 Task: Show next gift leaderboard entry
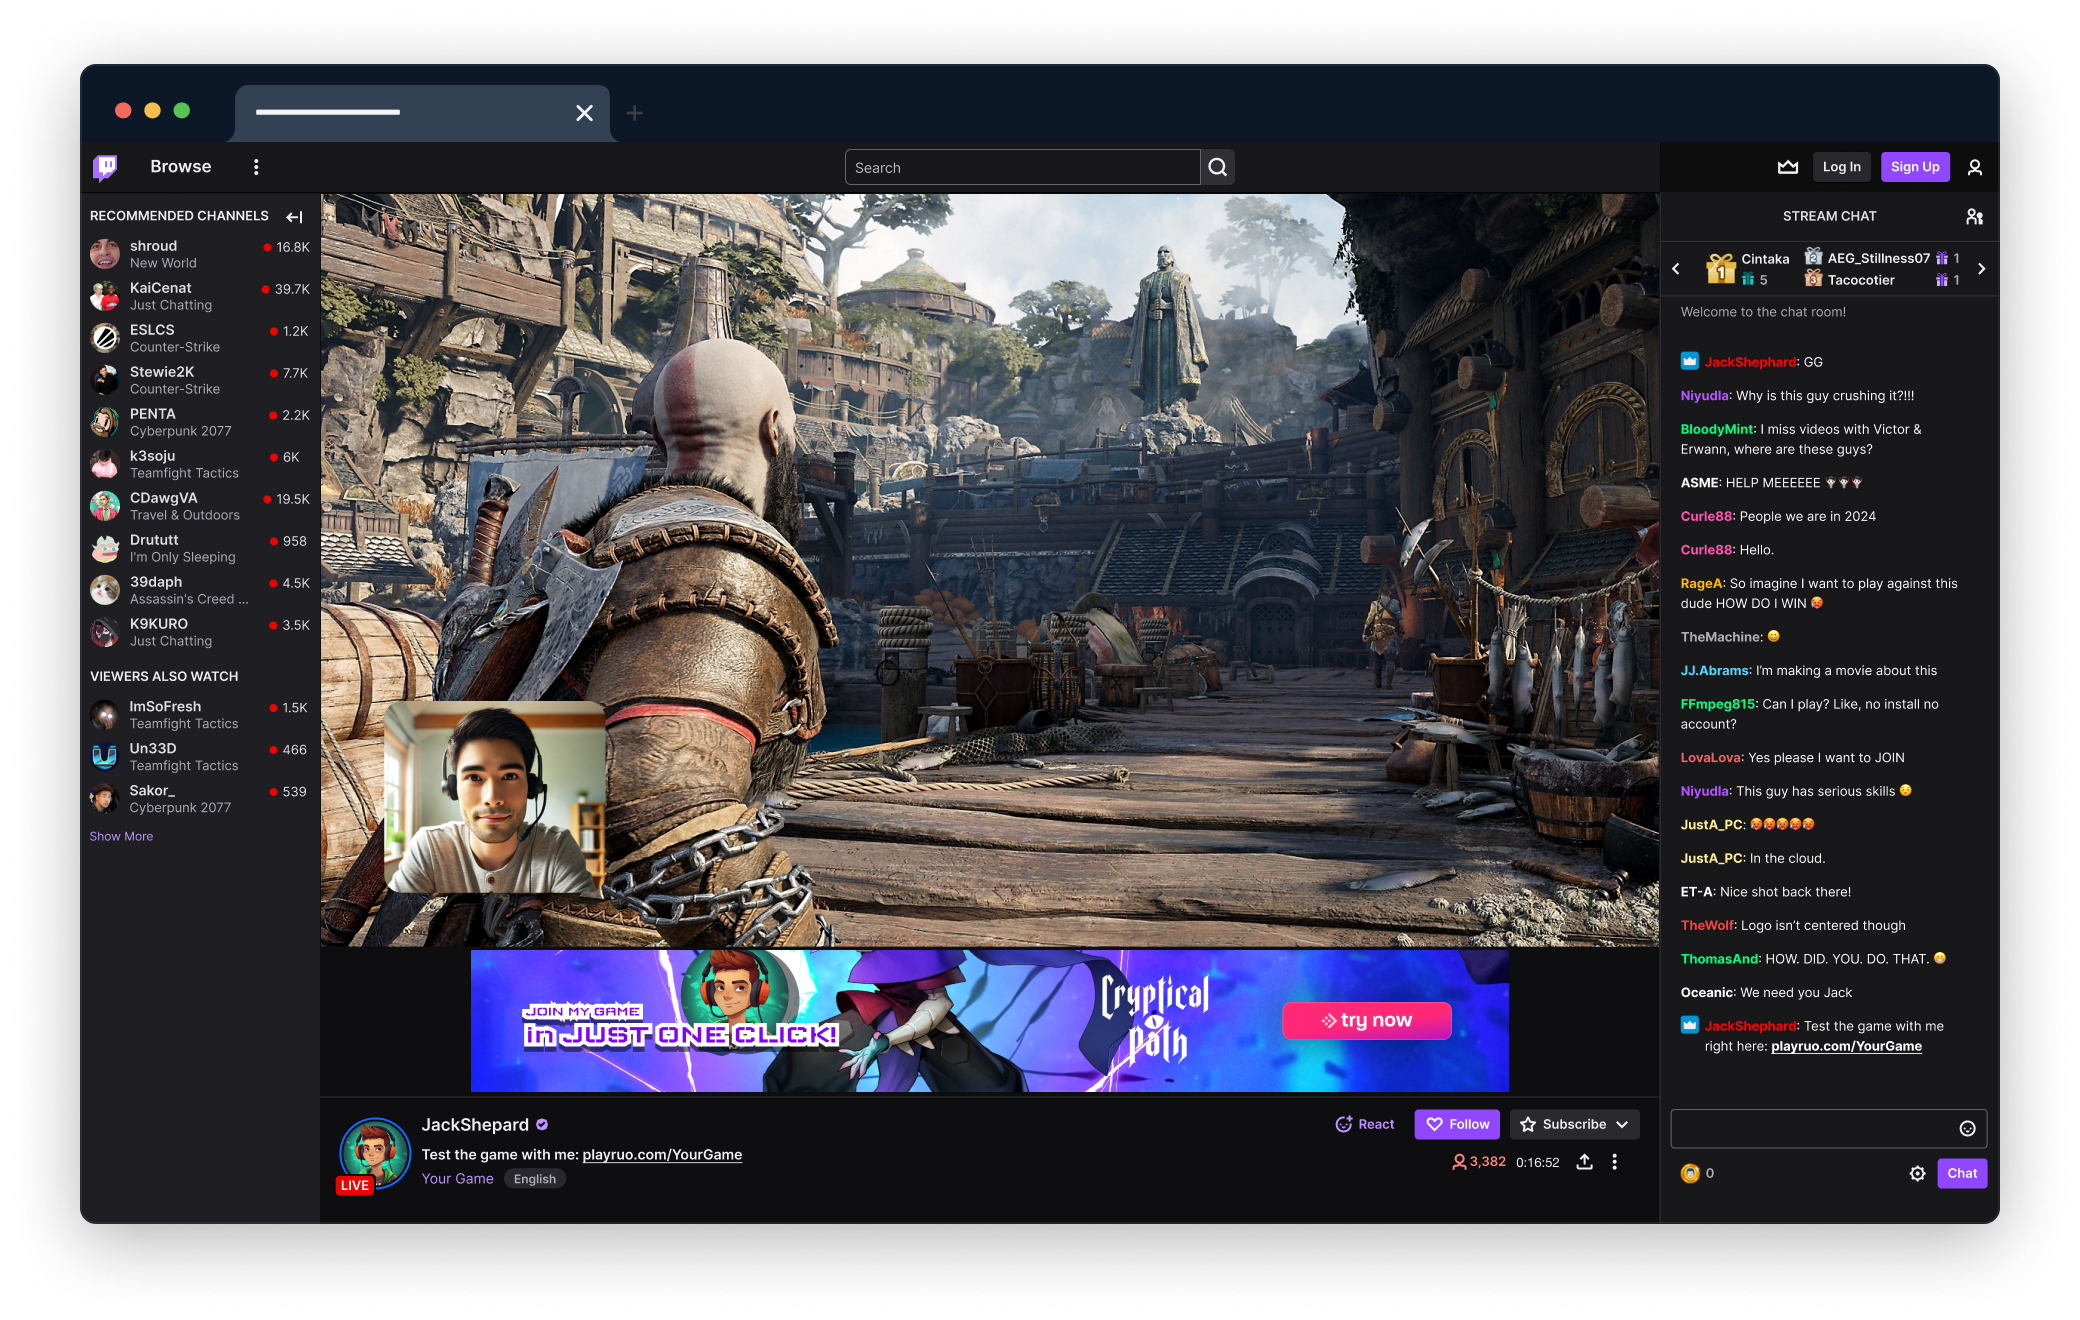click(x=1981, y=268)
